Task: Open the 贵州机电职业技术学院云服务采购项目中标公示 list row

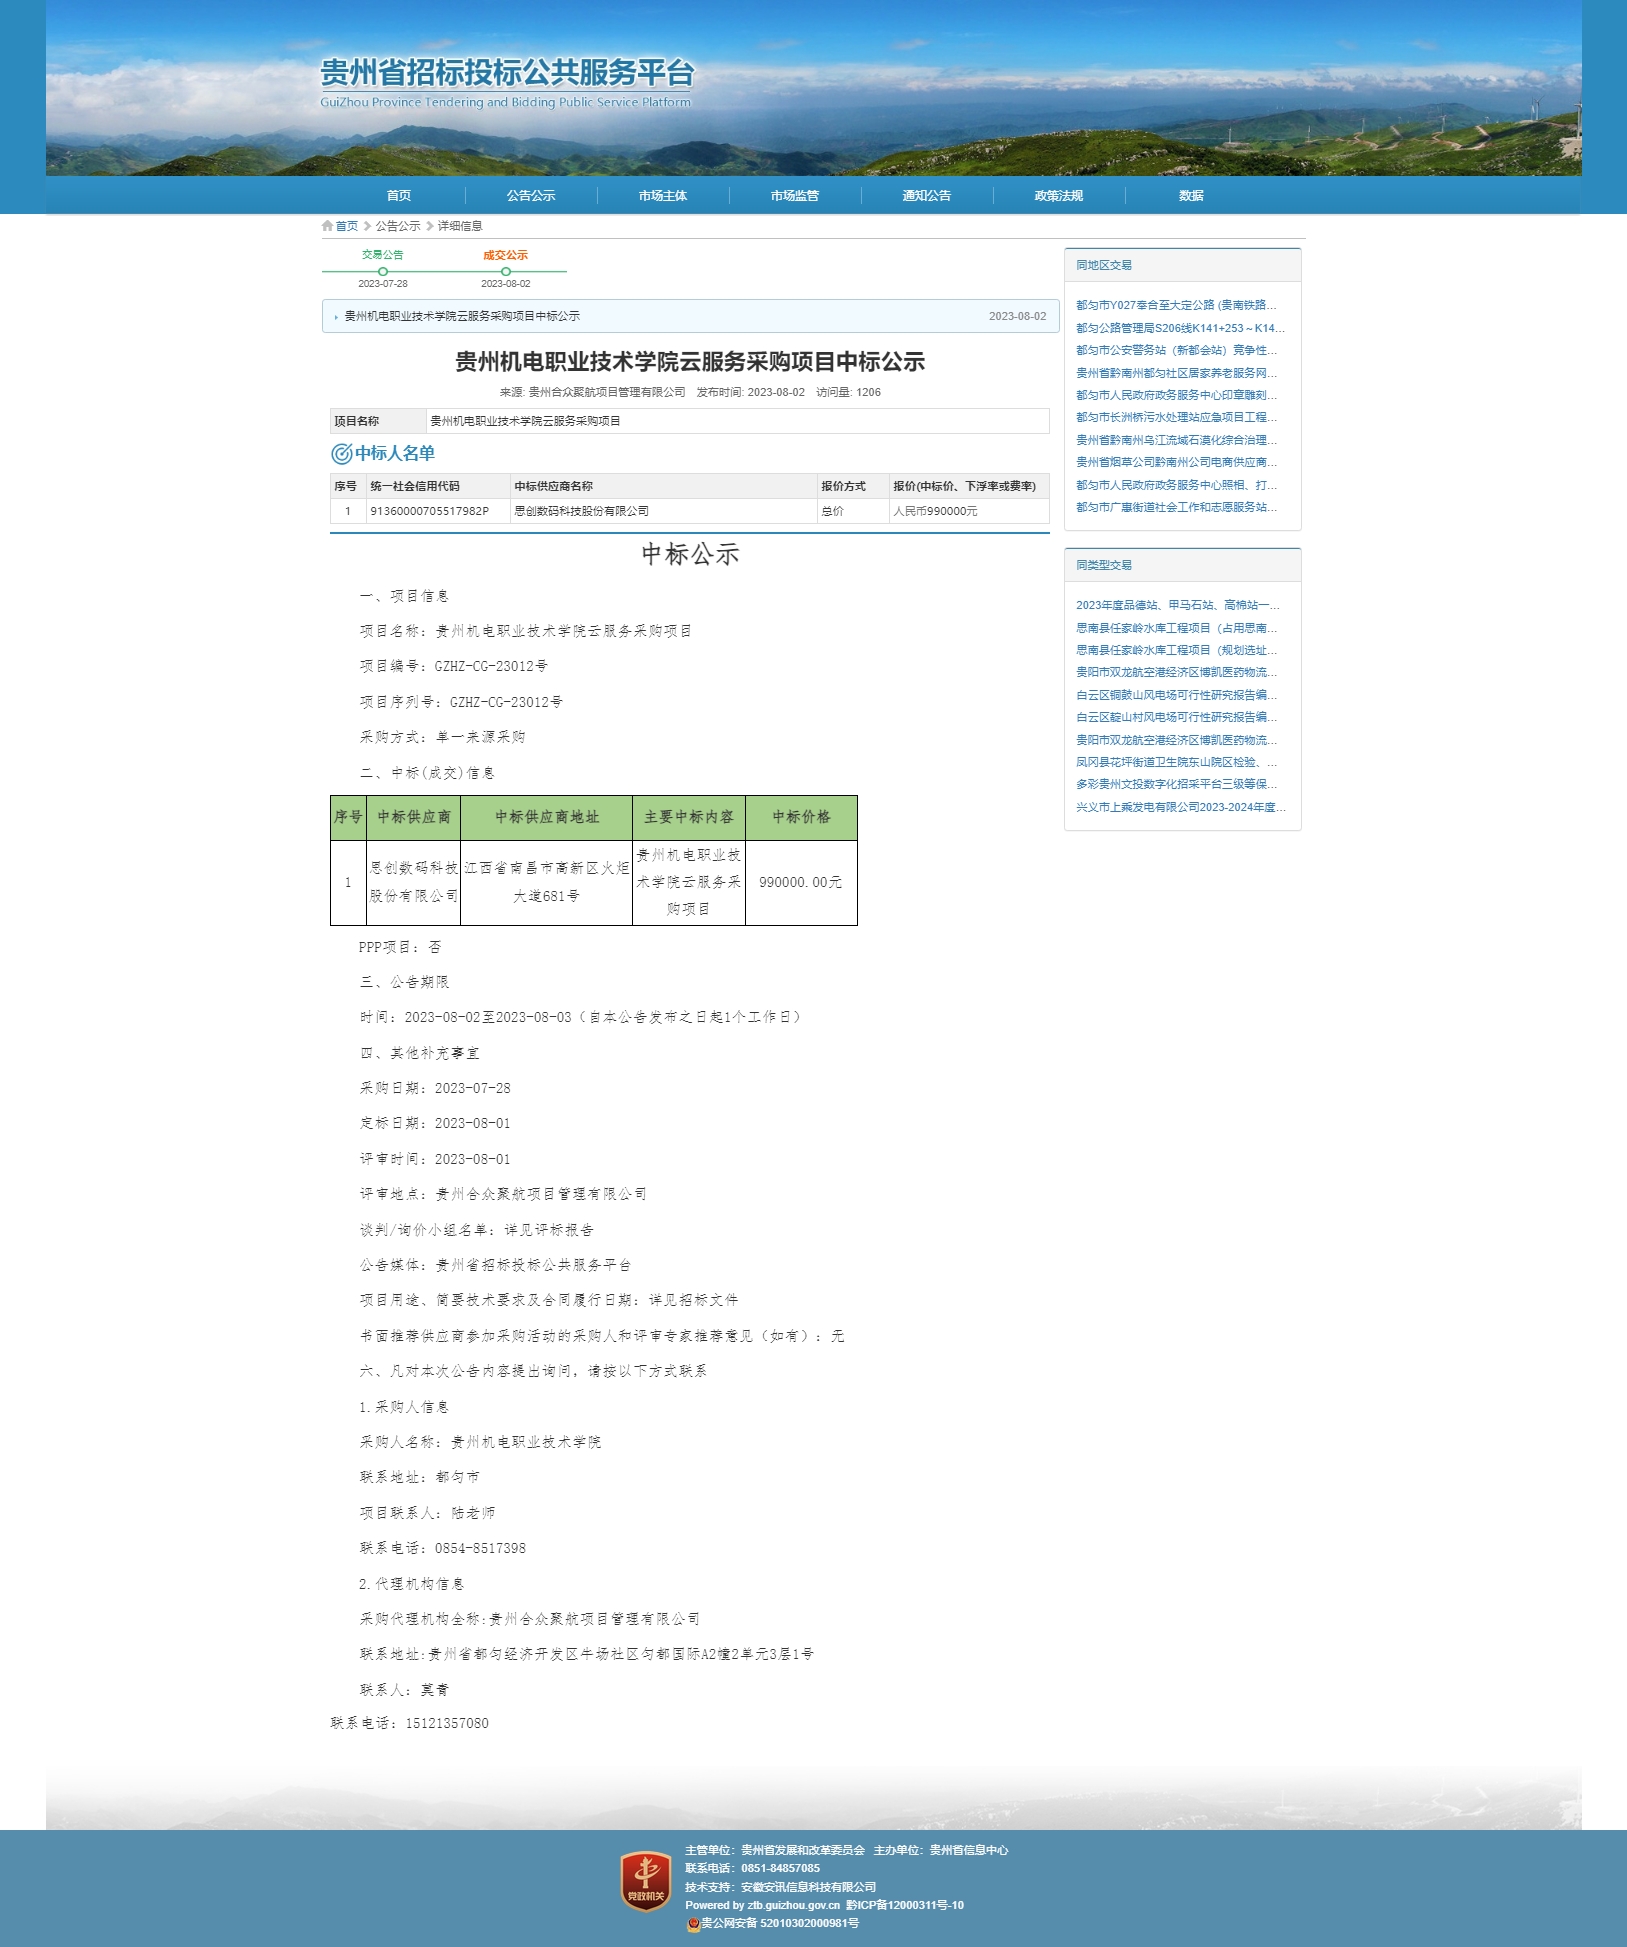Action: [x=690, y=316]
